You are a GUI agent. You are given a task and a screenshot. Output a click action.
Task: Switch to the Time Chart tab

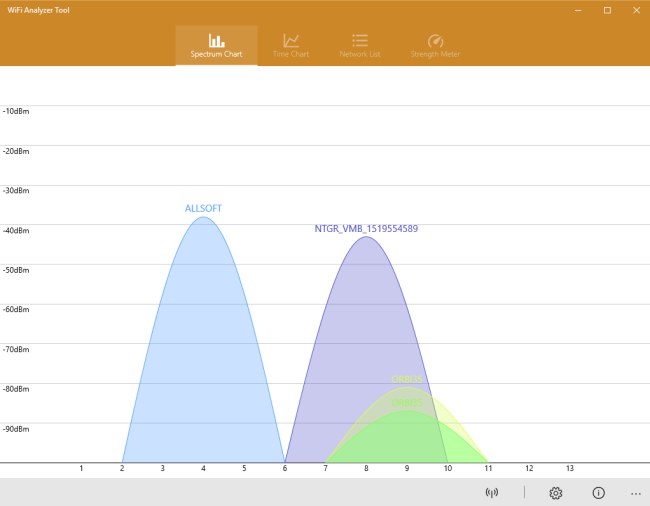[x=291, y=46]
